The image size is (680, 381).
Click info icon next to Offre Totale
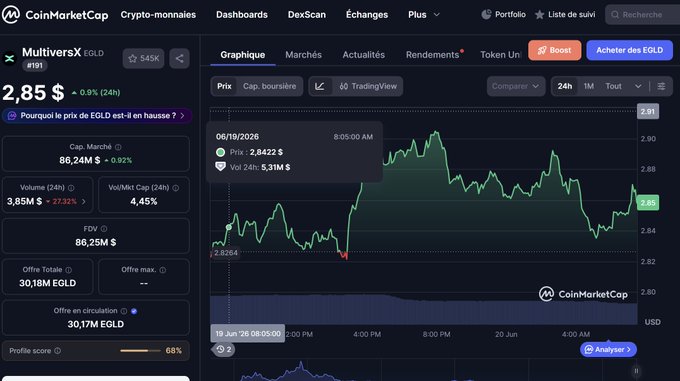click(x=69, y=270)
